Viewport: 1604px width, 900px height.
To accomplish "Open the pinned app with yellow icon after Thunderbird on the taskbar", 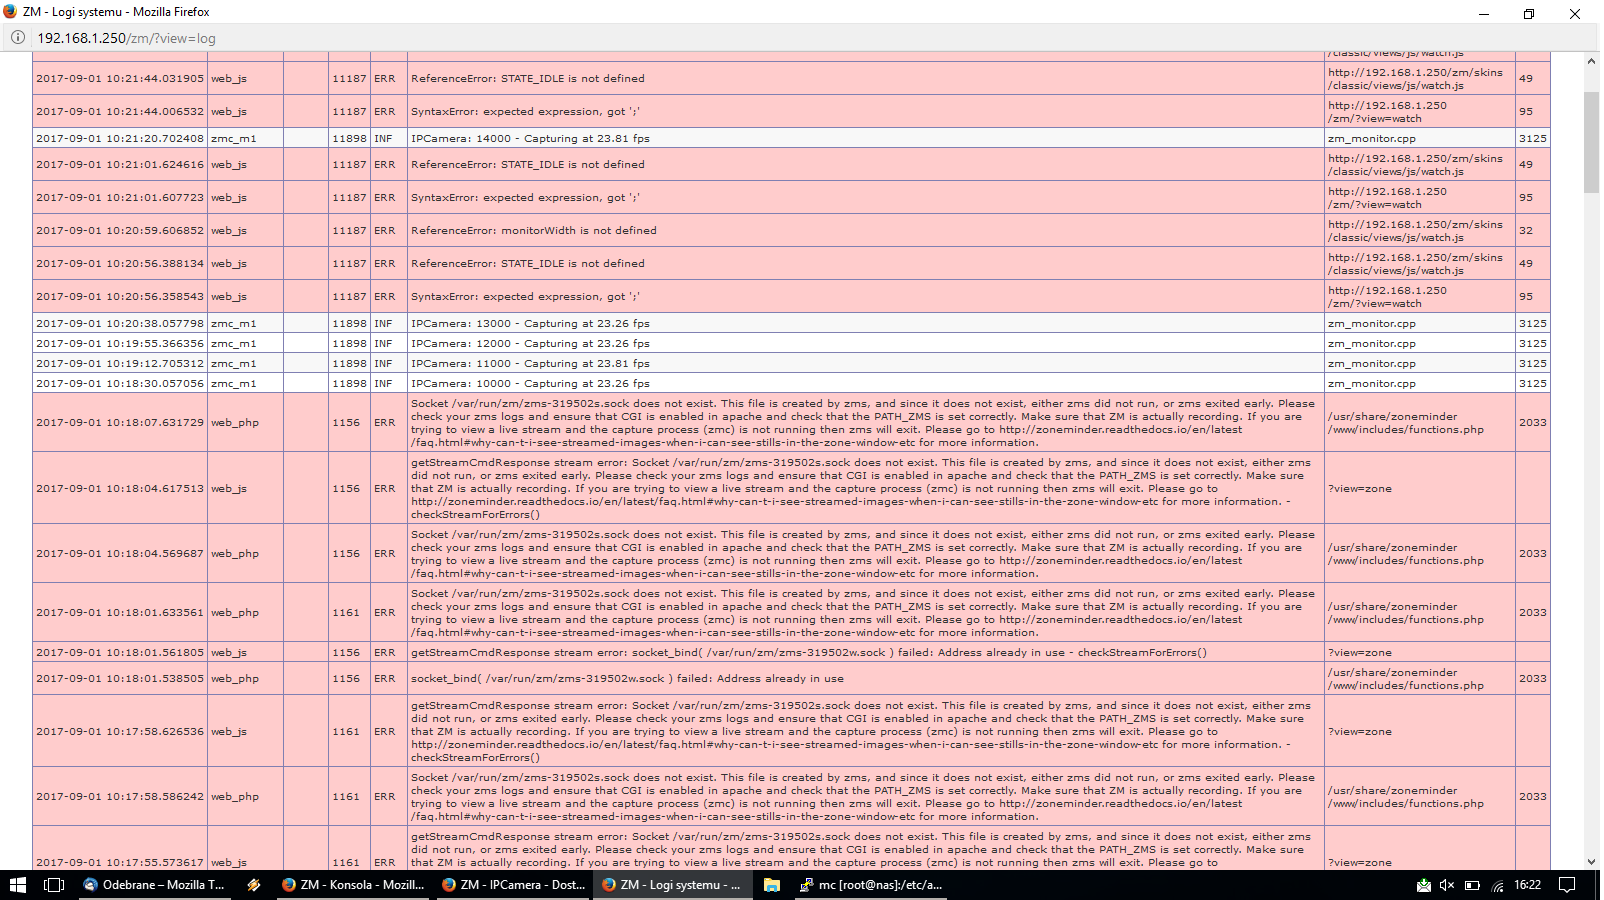I will coord(253,885).
